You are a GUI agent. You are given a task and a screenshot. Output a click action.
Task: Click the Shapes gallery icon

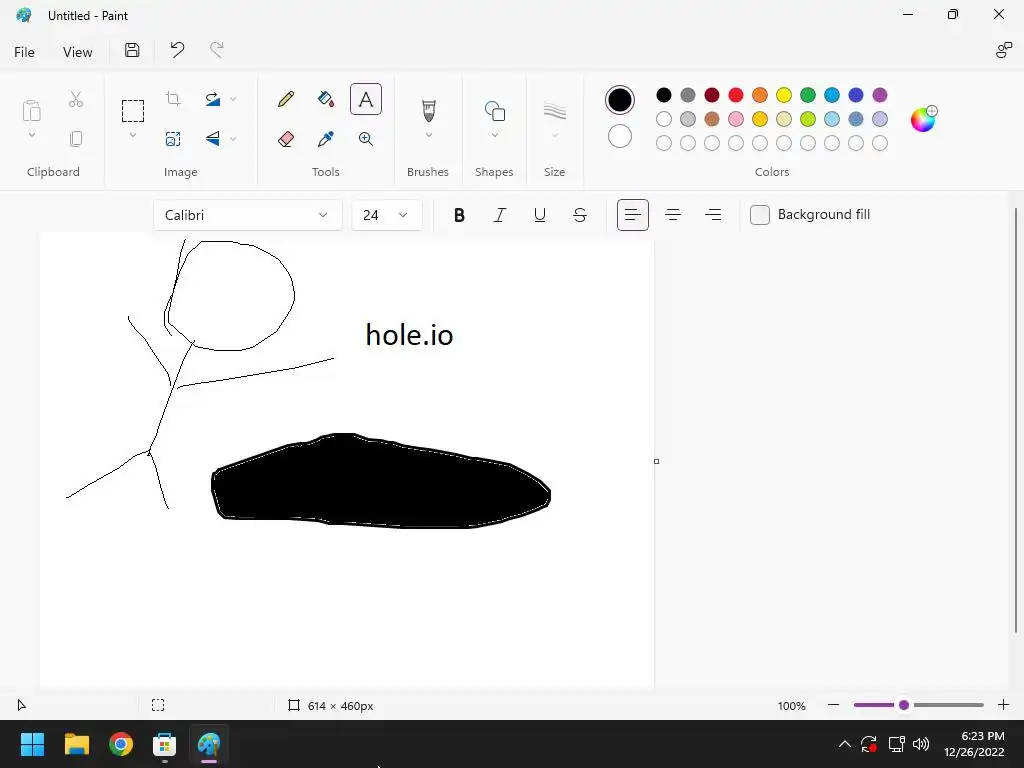click(494, 111)
